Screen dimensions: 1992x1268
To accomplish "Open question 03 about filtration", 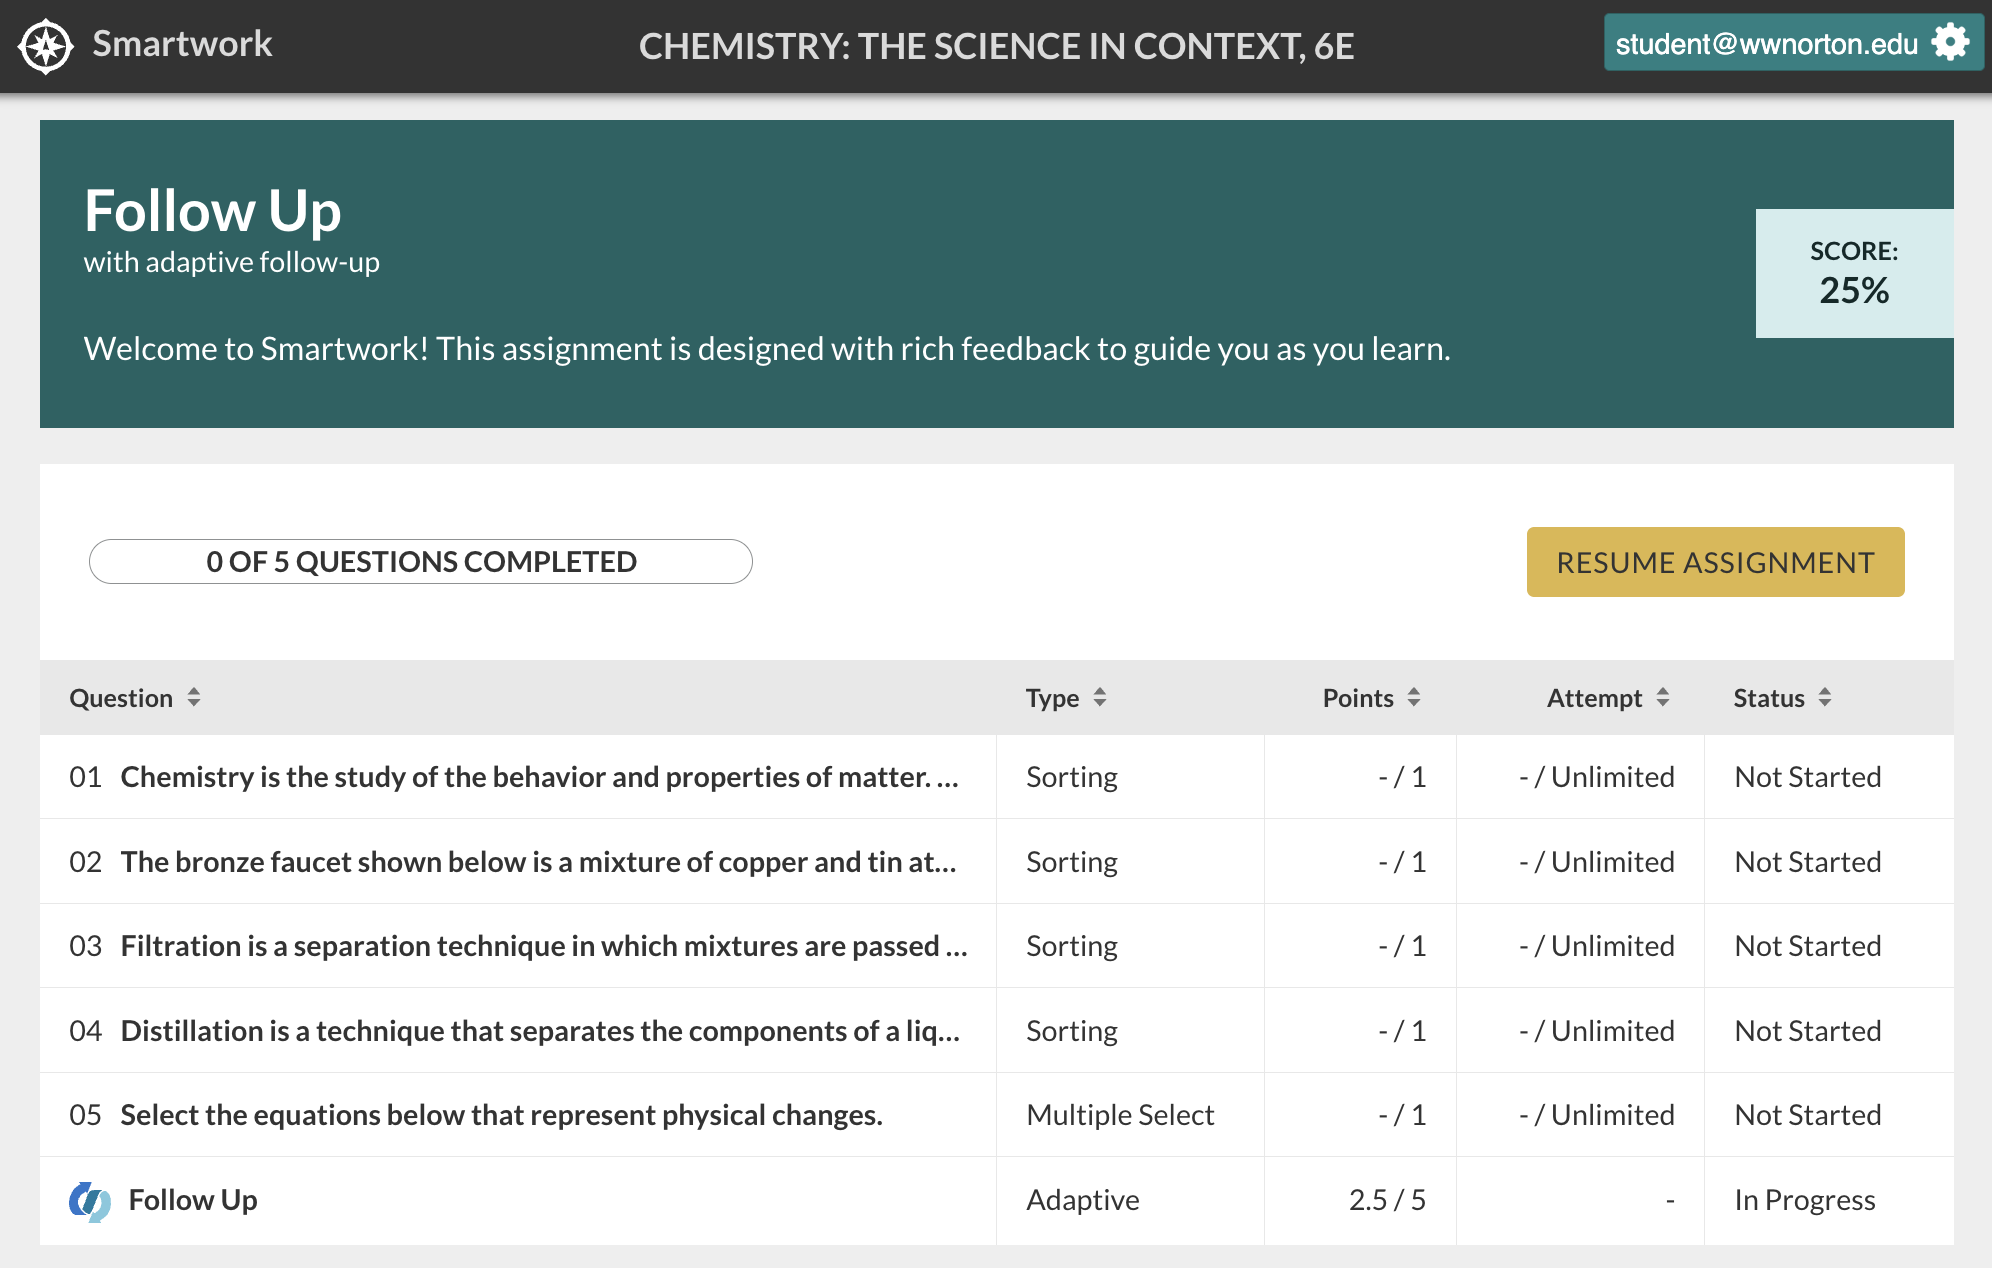I will 543,946.
